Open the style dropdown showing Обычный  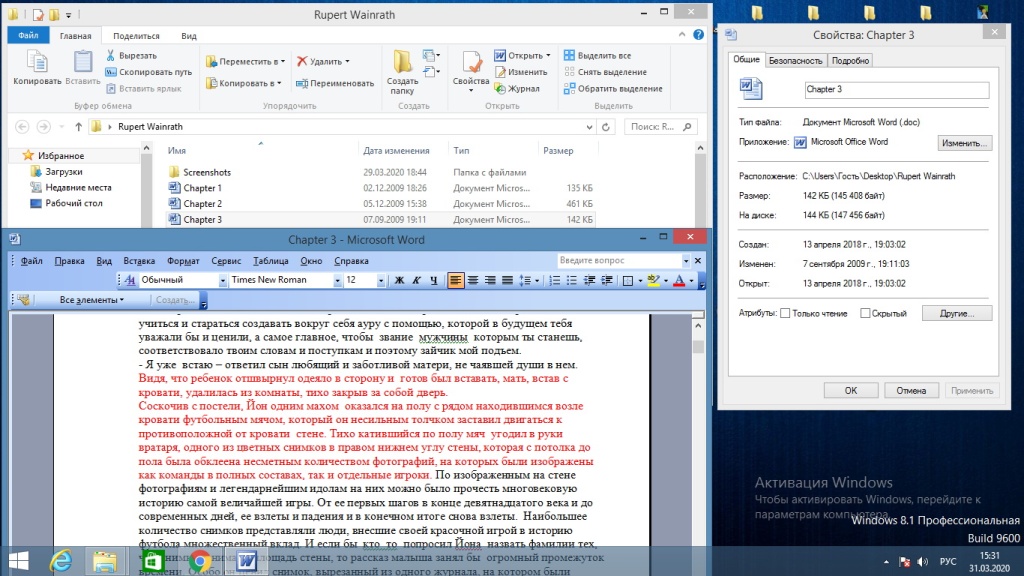(x=223, y=280)
